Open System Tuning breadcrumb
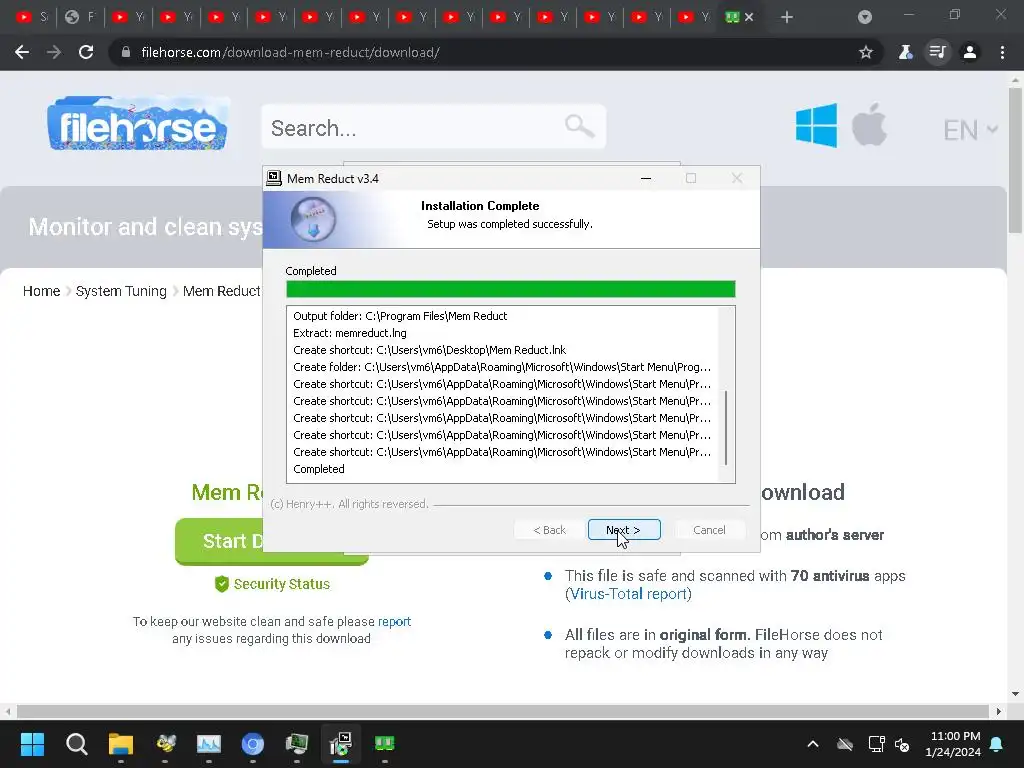This screenshot has width=1024, height=768. 121,291
